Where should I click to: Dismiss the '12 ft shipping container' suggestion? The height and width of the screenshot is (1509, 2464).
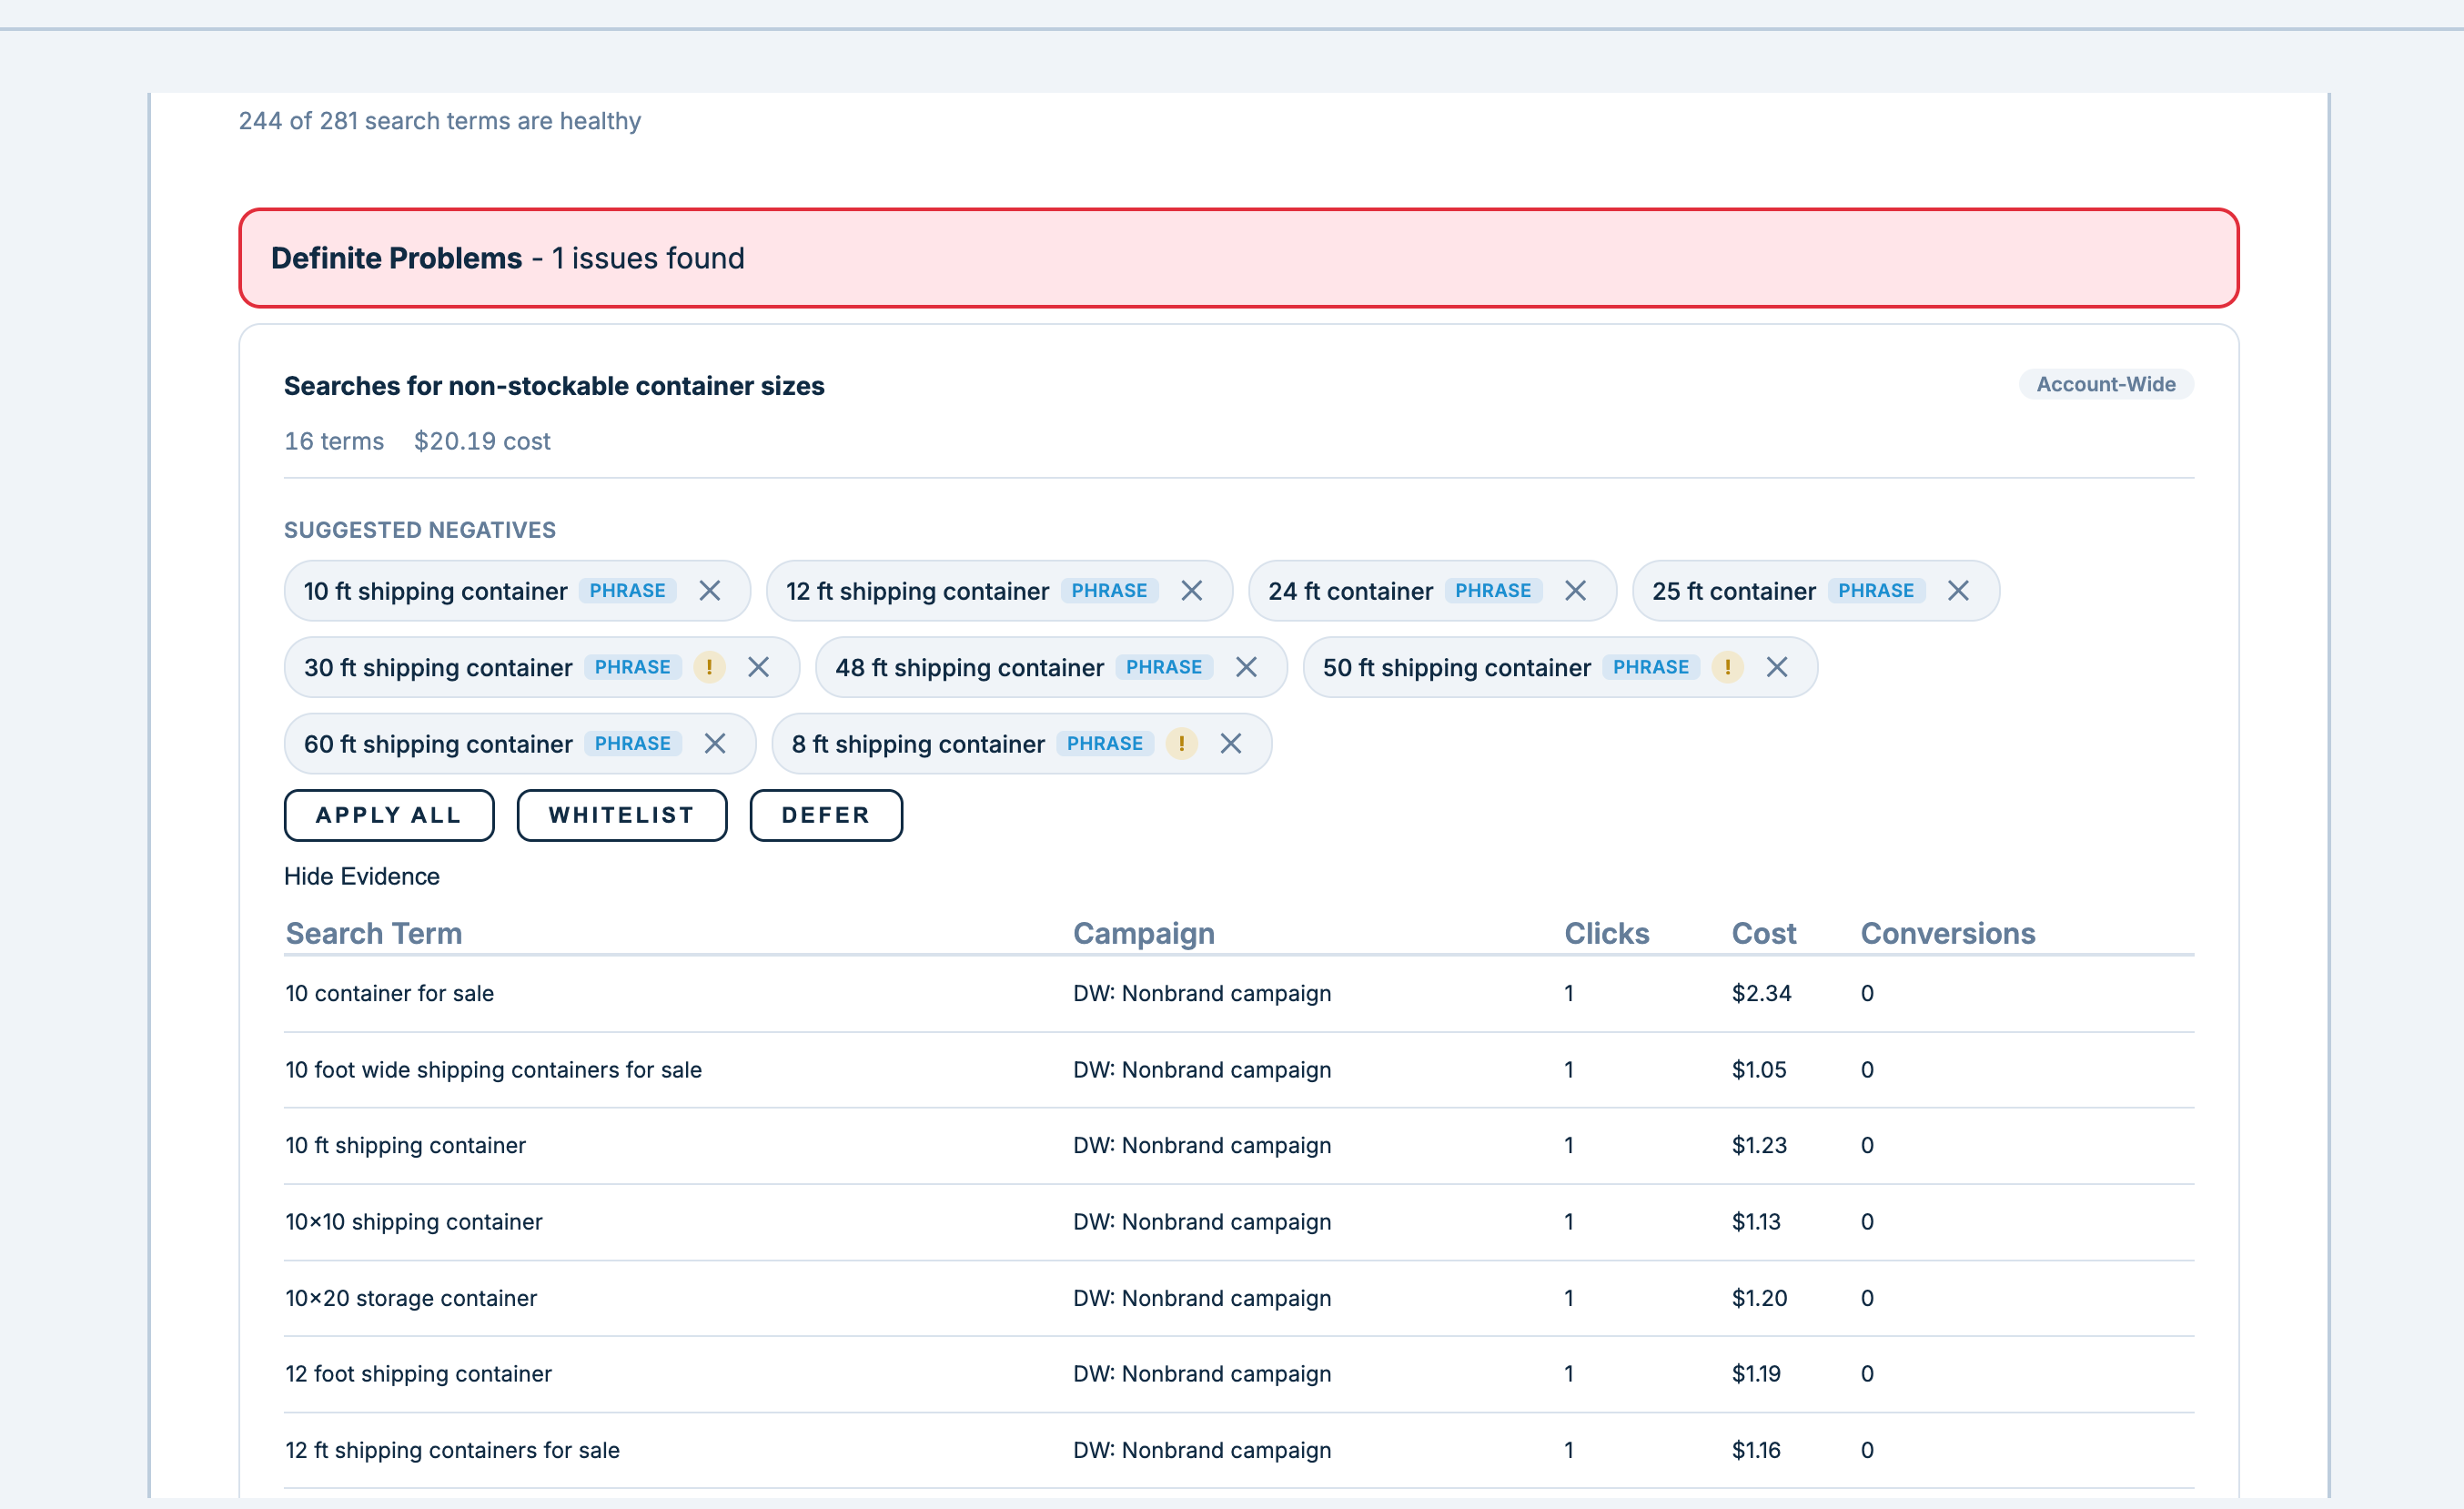pos(1192,591)
